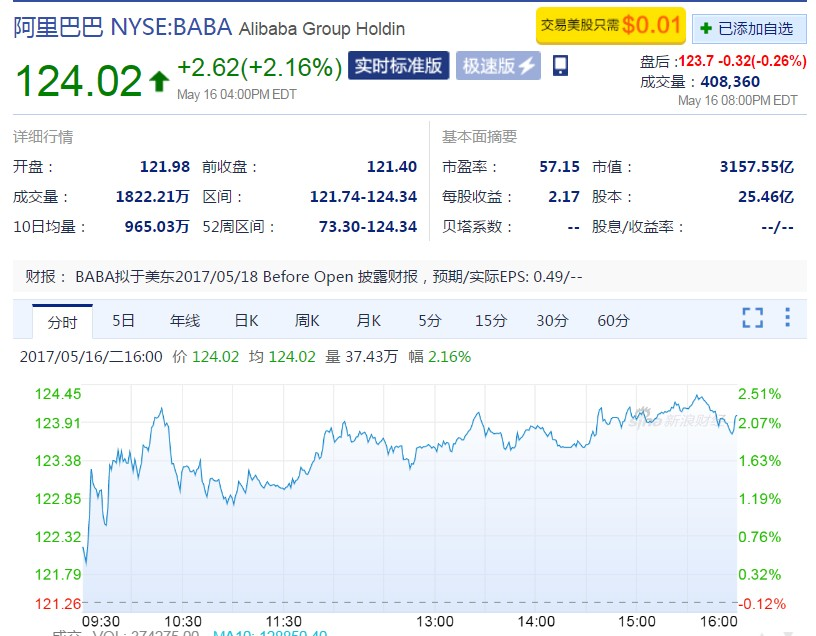
Task: Select the 15分 interval tab
Action: click(491, 321)
